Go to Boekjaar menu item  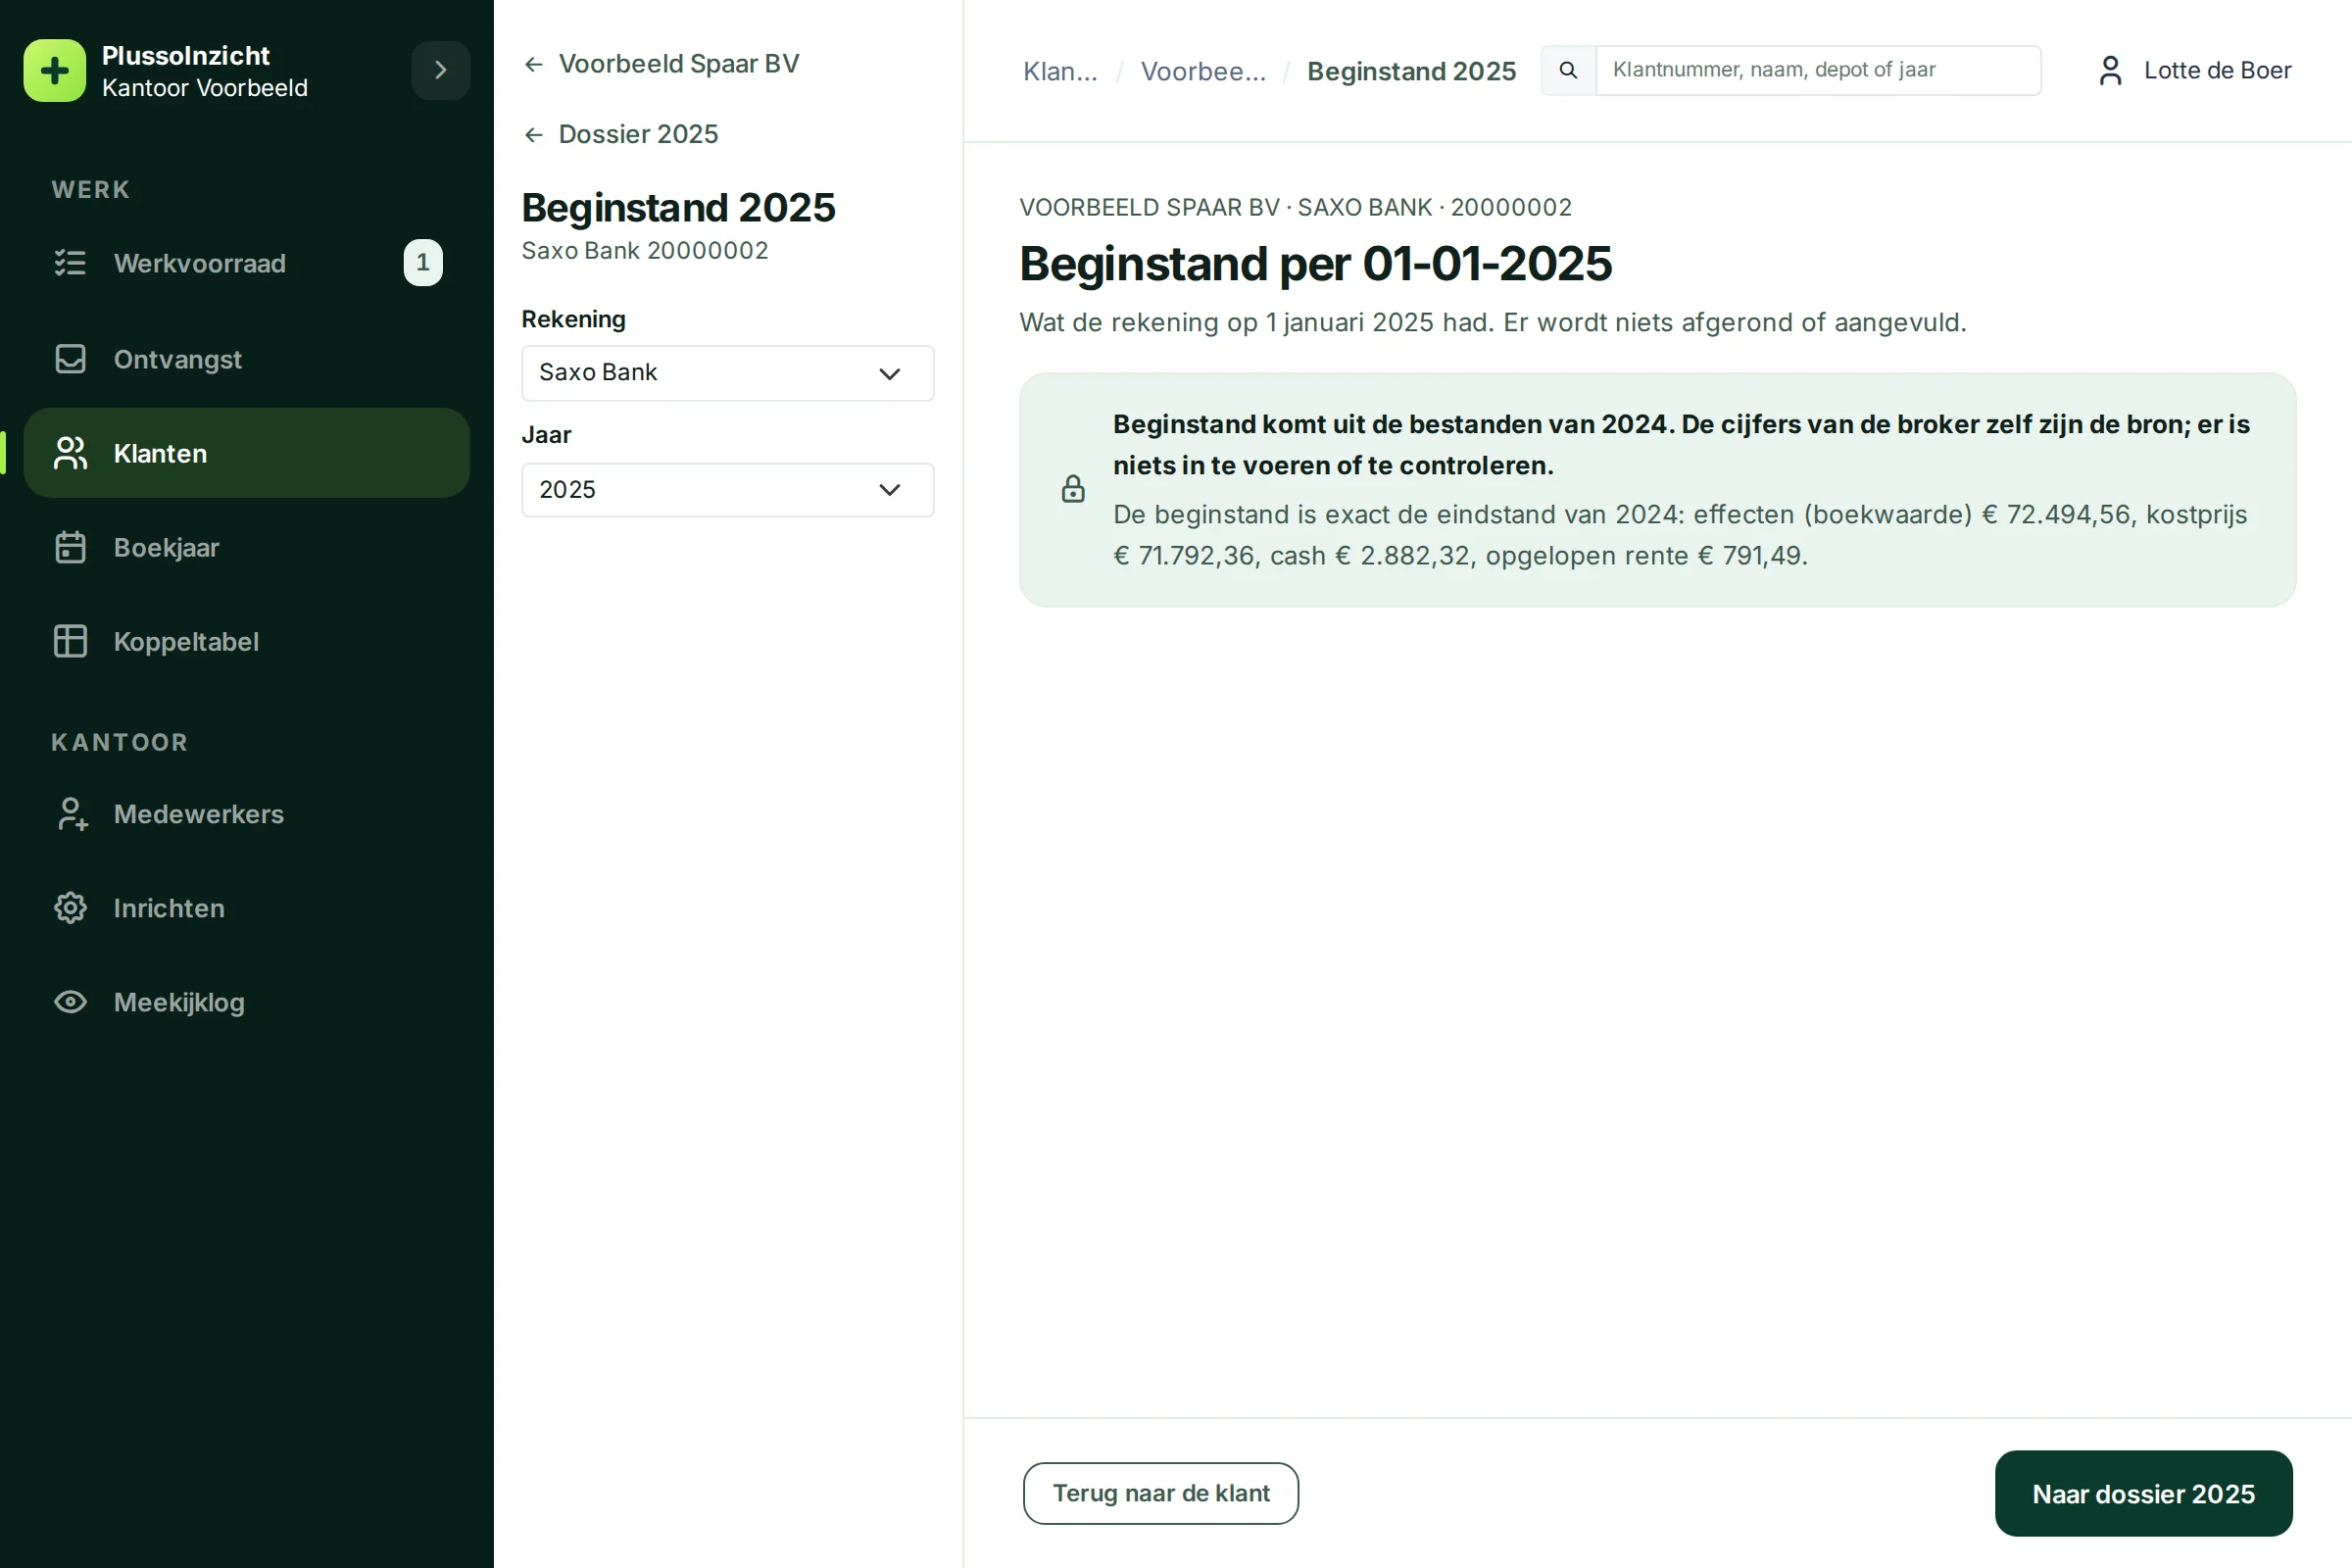[247, 547]
